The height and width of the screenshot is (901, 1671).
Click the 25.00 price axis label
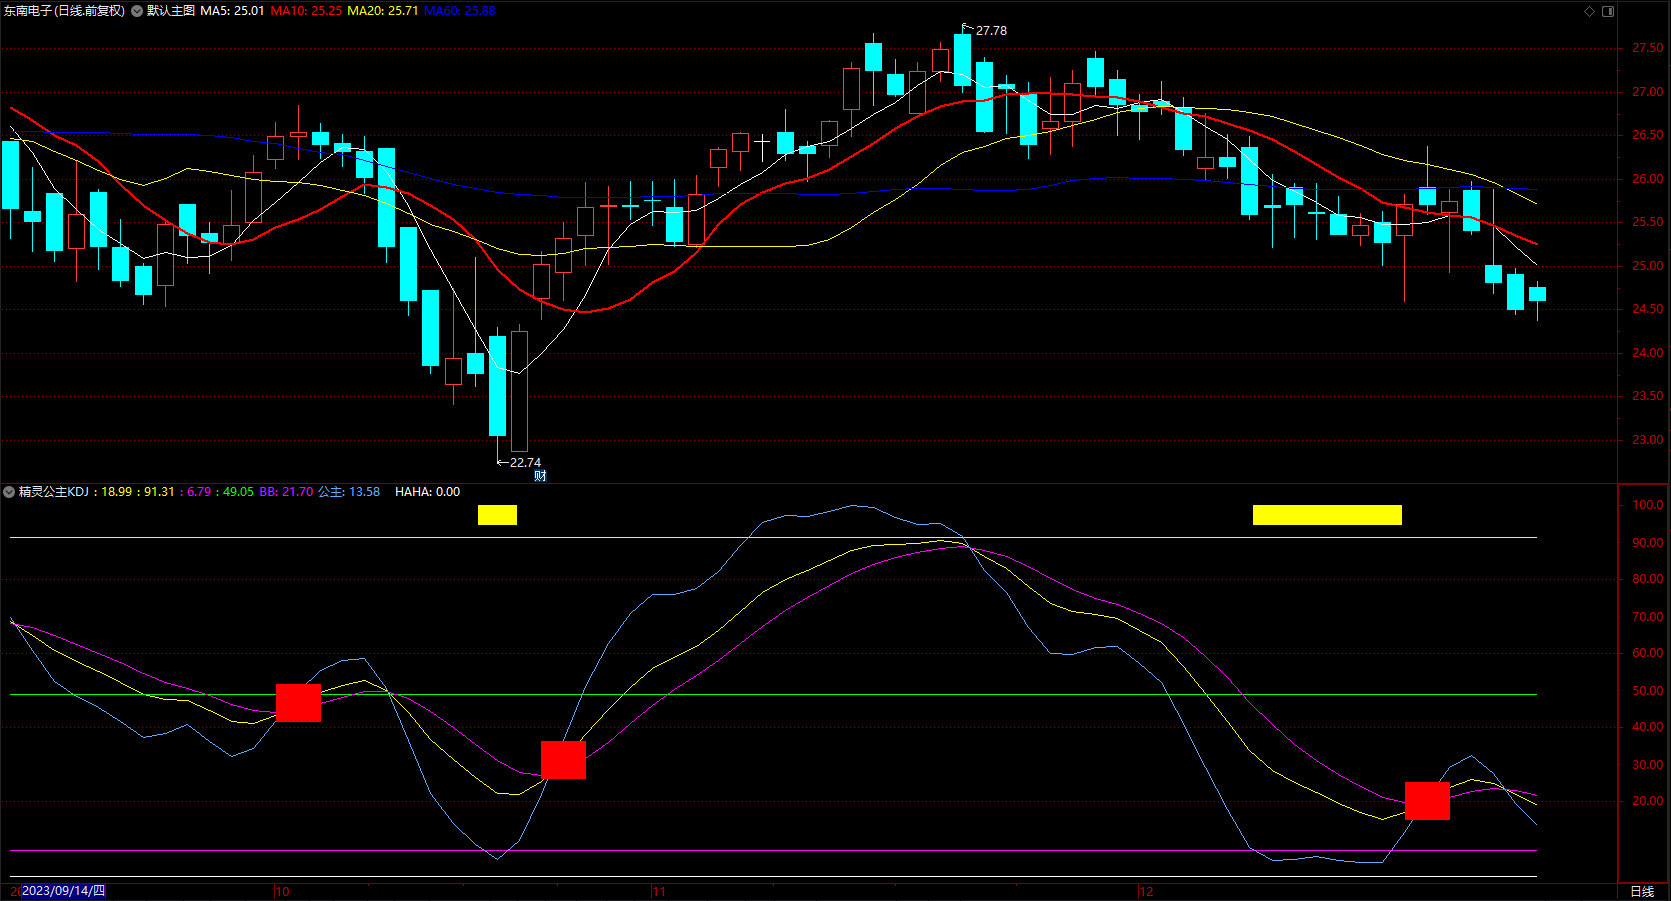[1648, 266]
